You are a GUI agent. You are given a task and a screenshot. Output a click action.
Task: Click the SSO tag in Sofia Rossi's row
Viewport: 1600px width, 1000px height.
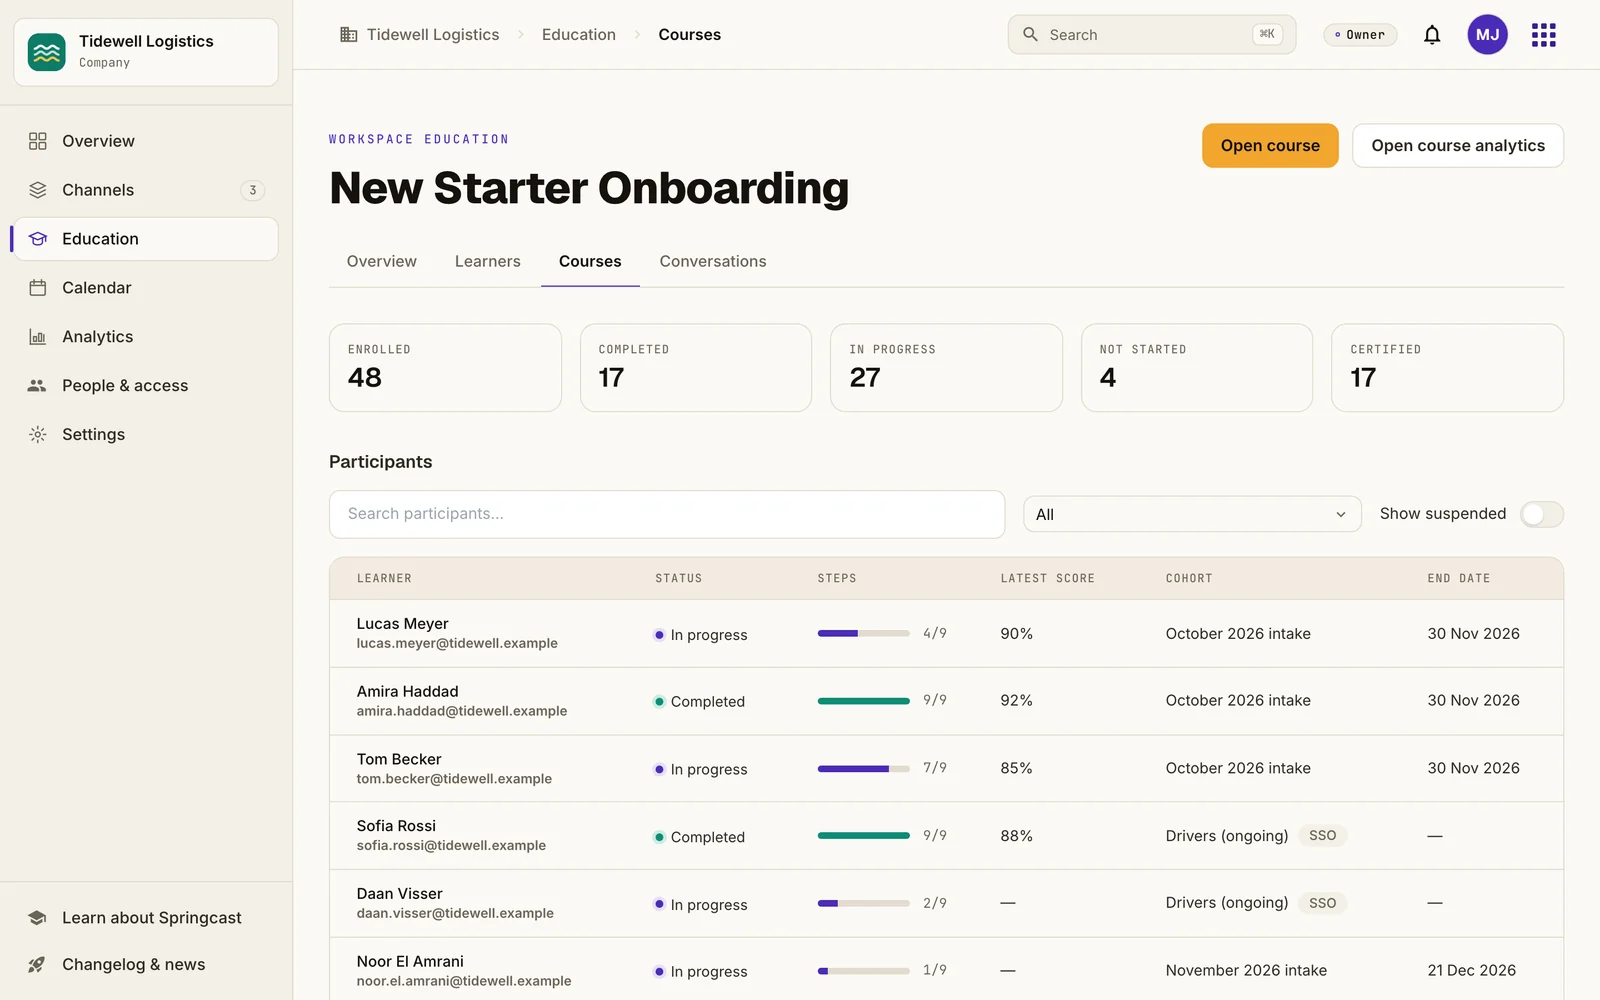[1322, 836]
